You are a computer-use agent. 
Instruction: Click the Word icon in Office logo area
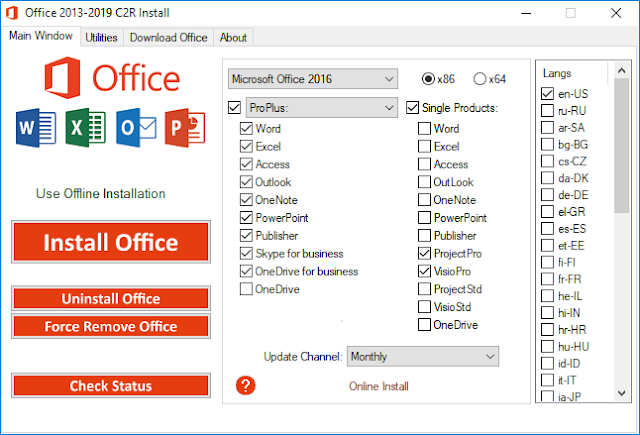(x=31, y=127)
